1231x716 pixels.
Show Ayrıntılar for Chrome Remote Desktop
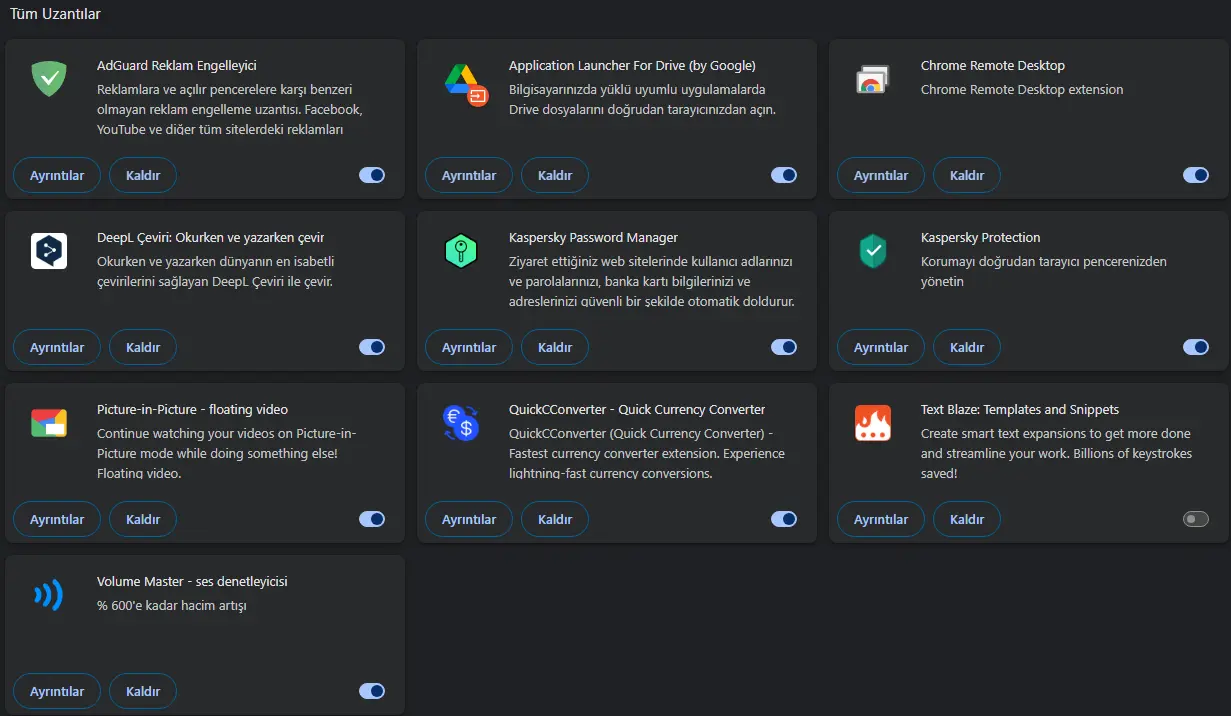click(881, 175)
